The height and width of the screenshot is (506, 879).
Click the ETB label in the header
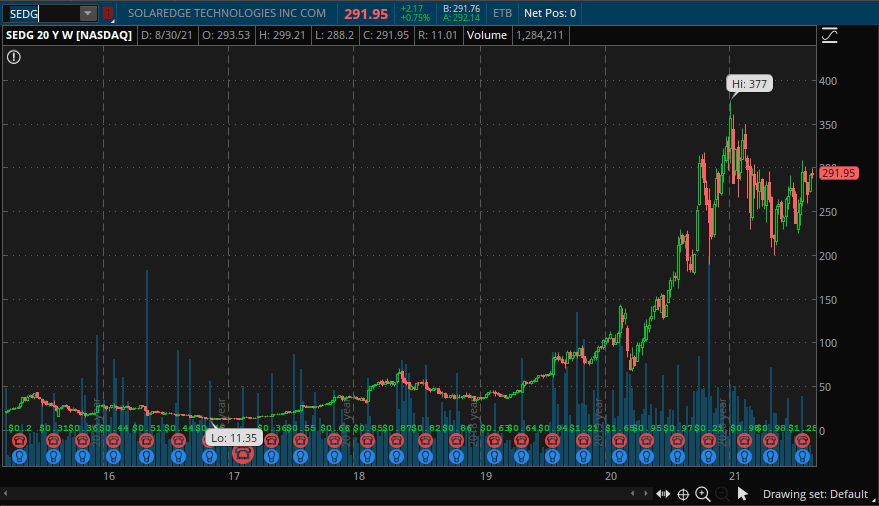click(x=502, y=13)
